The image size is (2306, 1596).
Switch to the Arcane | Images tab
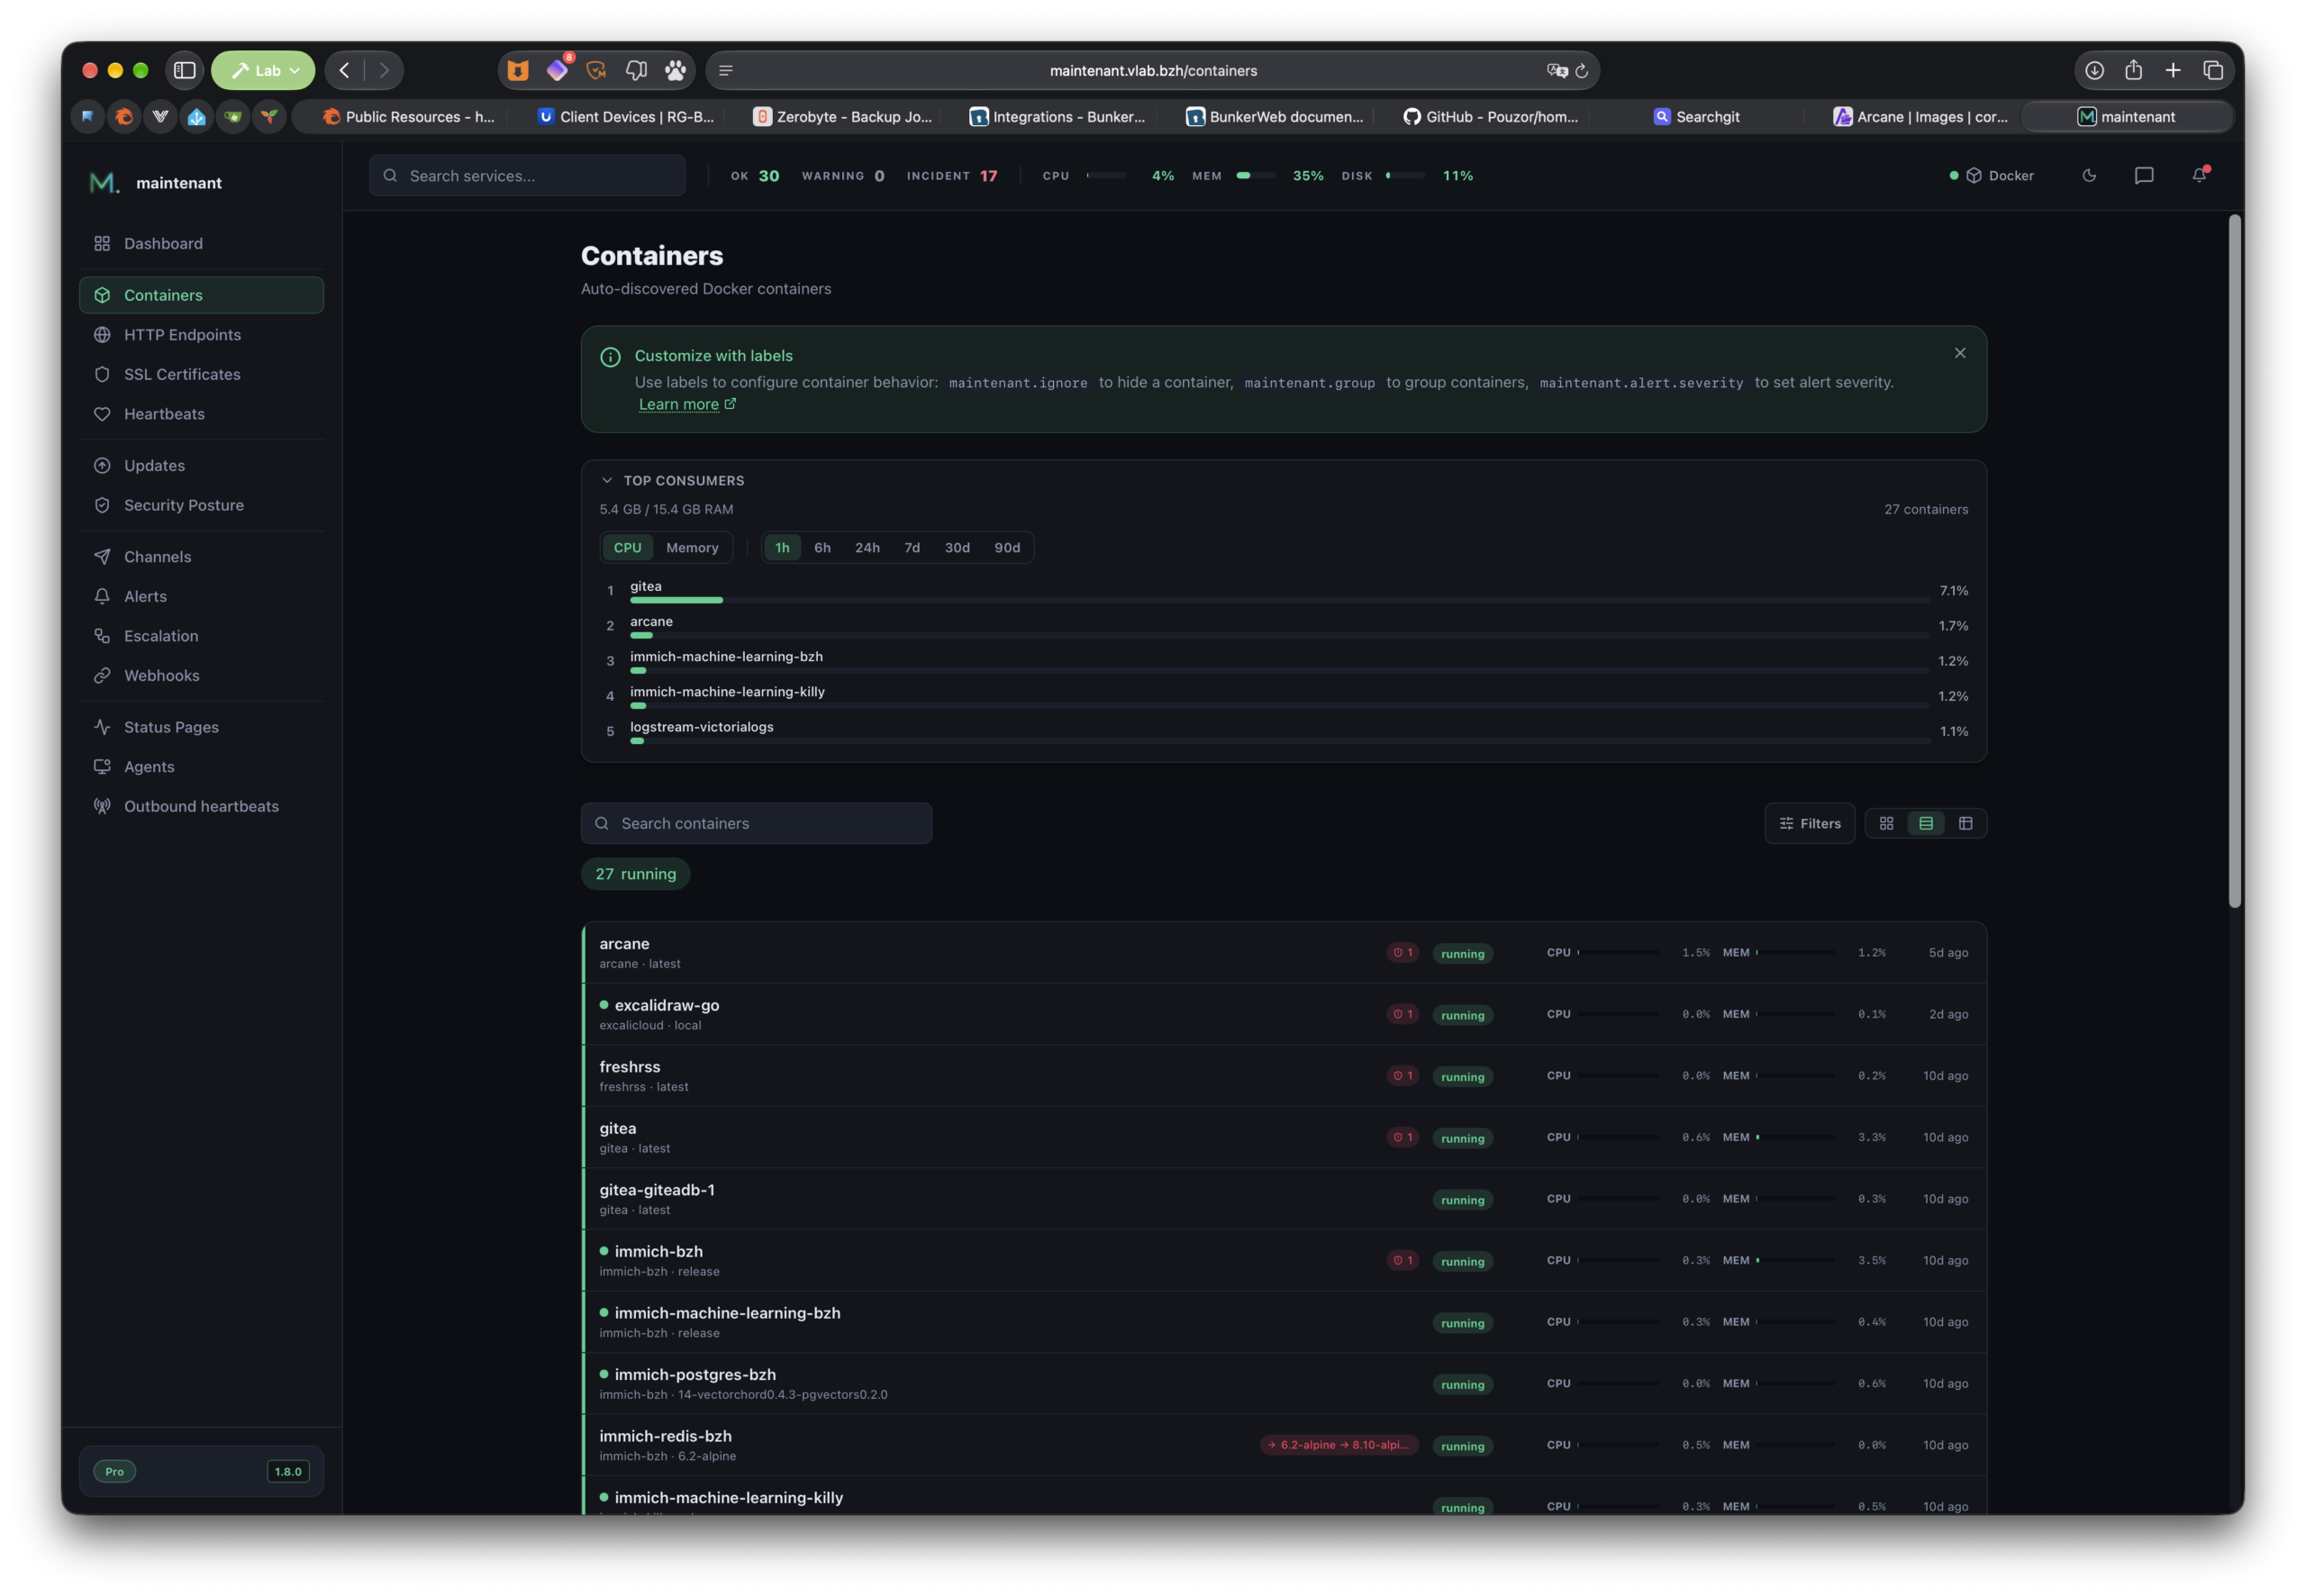1920,116
